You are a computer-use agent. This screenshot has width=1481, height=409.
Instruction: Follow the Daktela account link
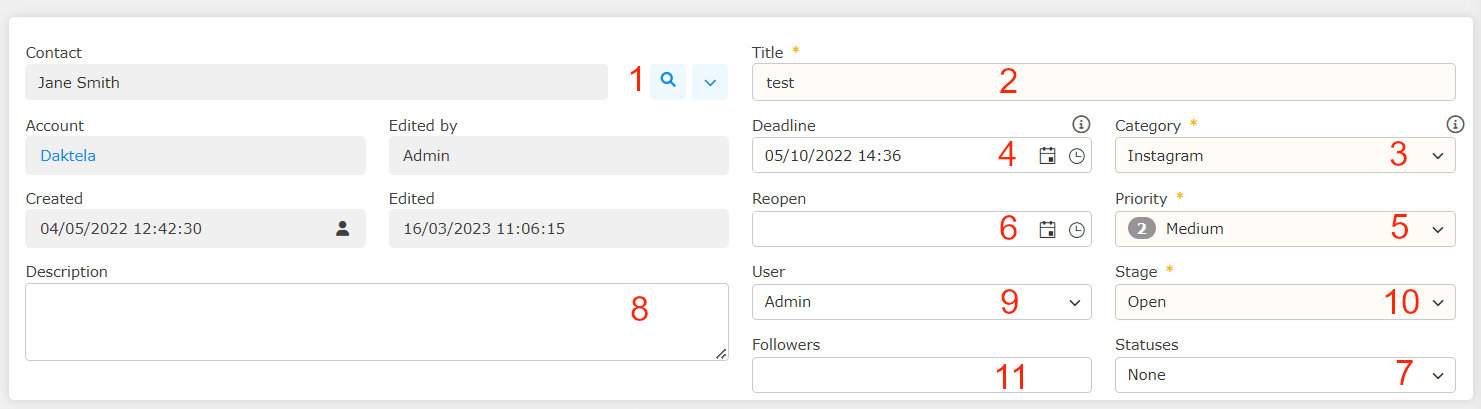click(x=68, y=156)
